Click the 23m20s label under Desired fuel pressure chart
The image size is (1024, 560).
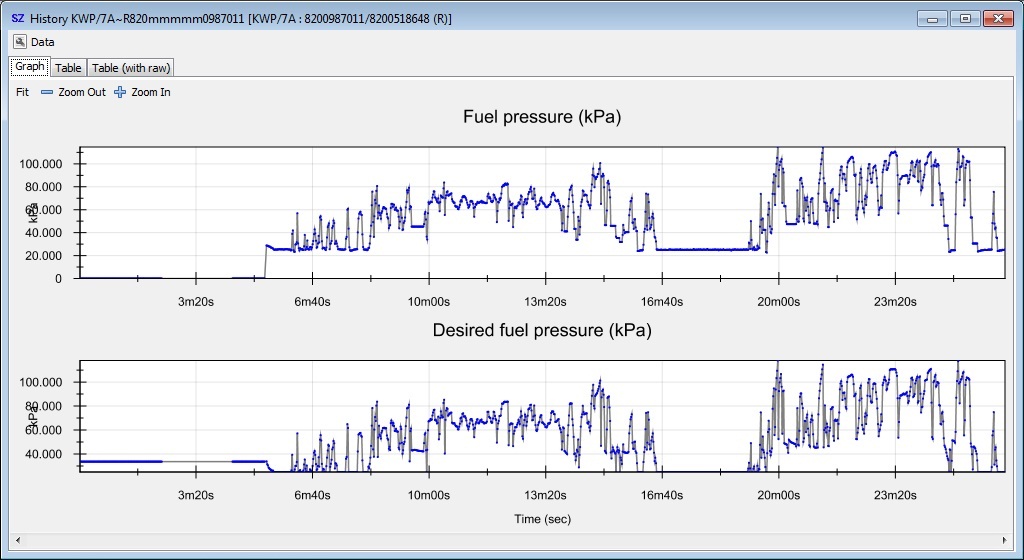(895, 495)
